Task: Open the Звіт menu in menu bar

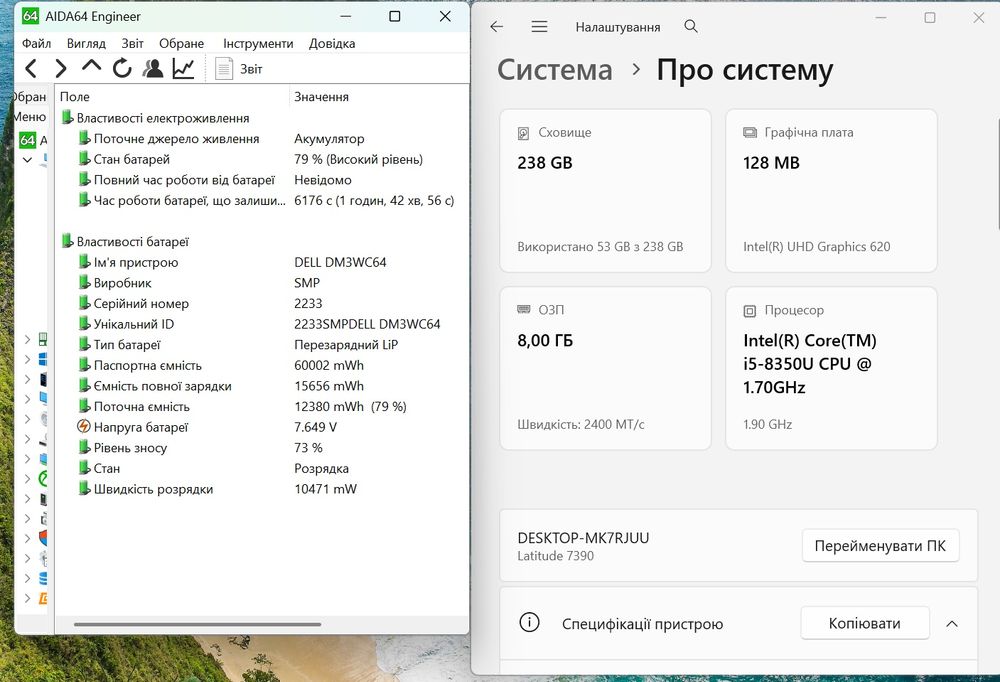Action: (132, 43)
